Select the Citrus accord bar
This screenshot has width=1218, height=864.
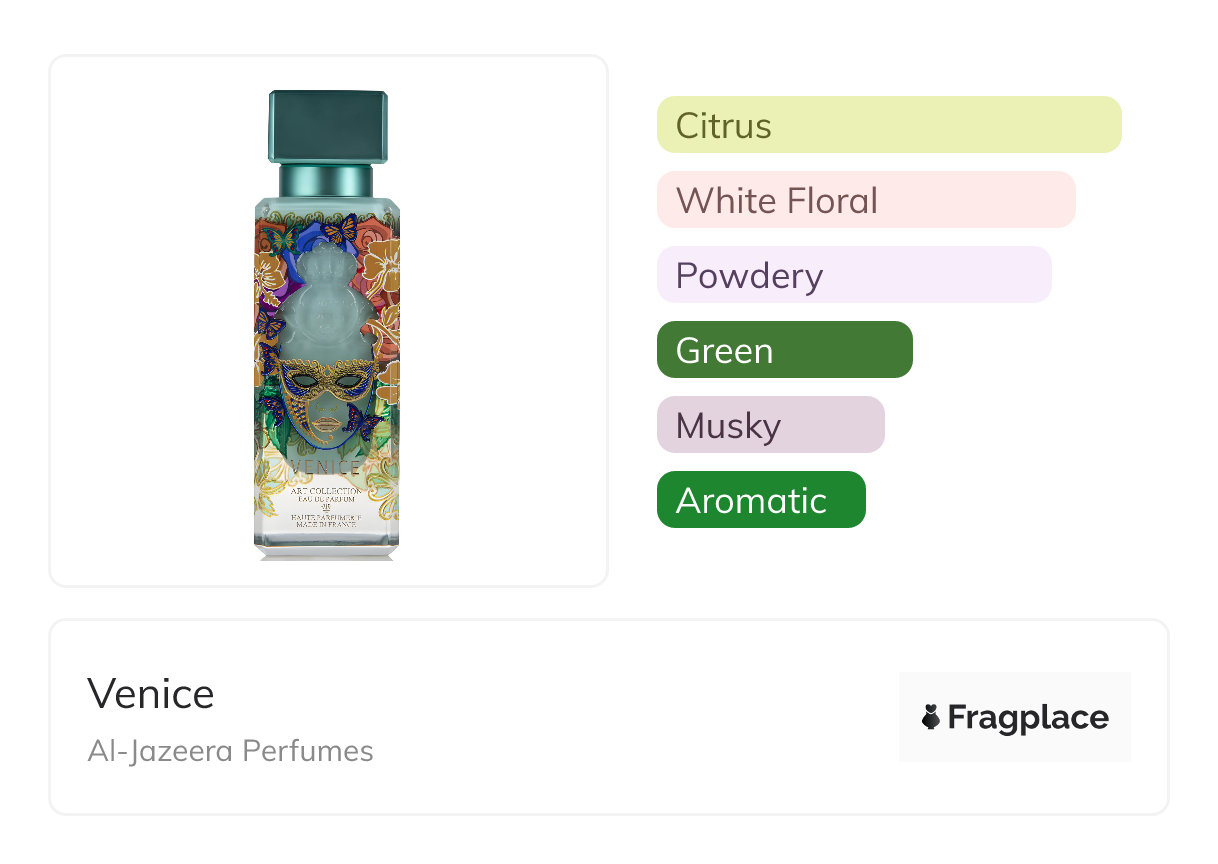click(888, 125)
